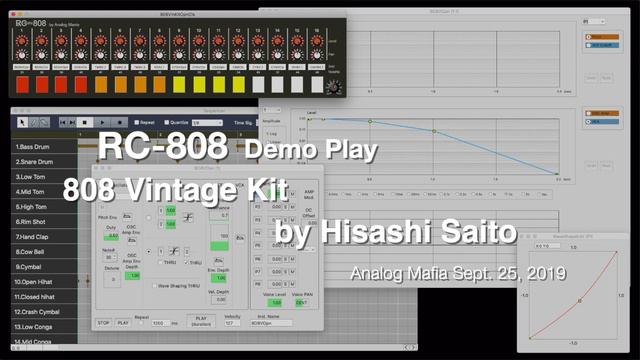The image size is (640, 360).
Task: Click the Velocity value field showing 127
Action: click(232, 323)
